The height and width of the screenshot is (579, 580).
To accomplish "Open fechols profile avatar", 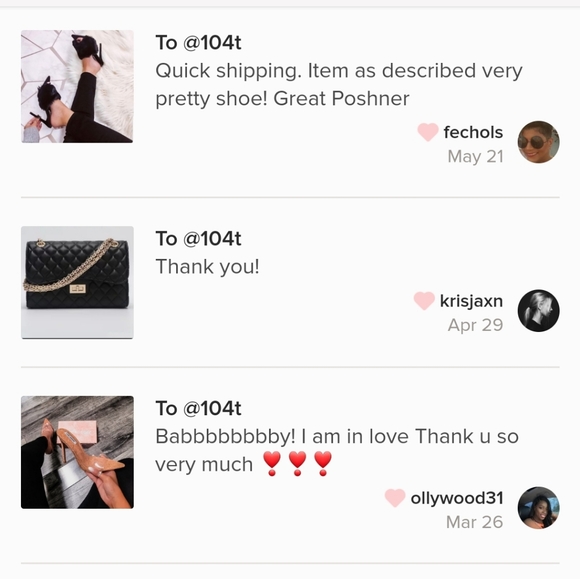I will [x=538, y=142].
